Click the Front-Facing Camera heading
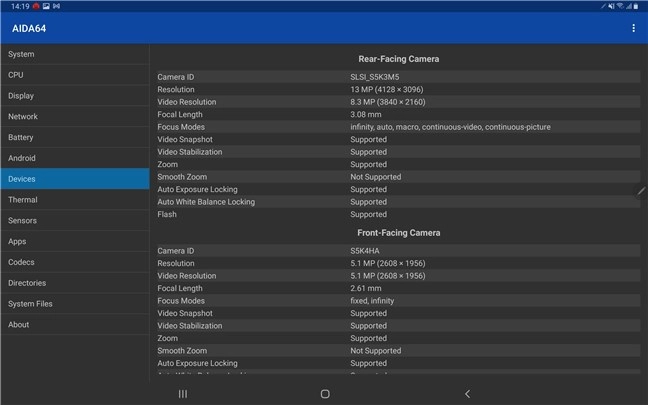 click(398, 233)
